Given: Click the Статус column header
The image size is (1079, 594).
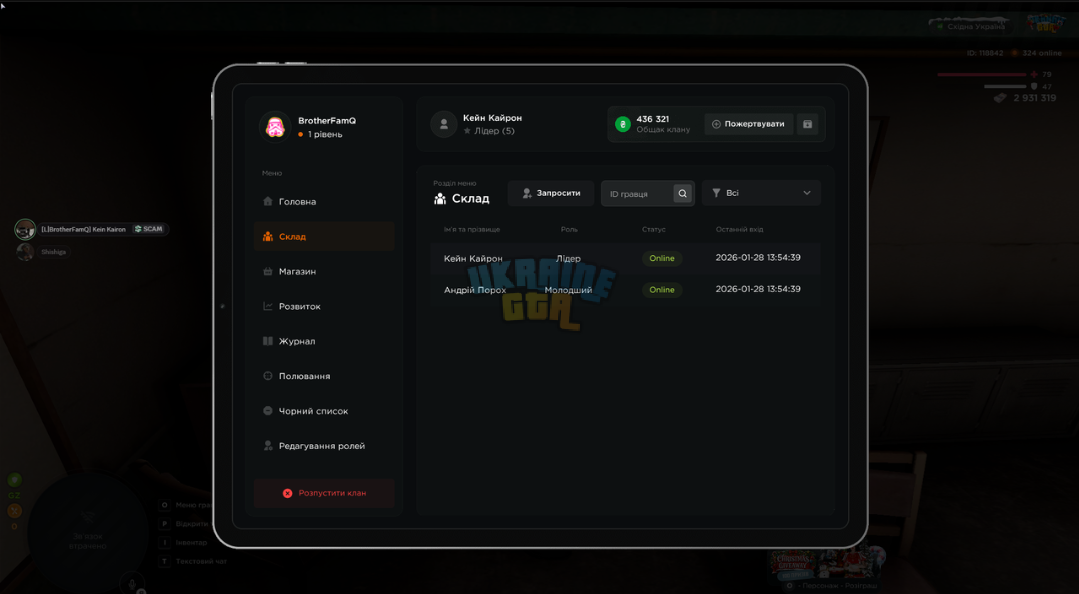Looking at the screenshot, I should click(x=654, y=229).
